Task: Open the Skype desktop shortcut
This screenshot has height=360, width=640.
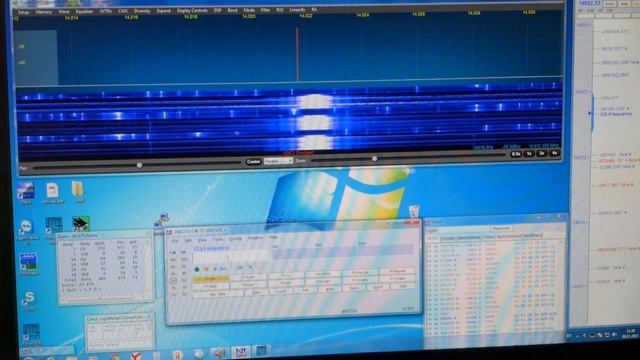Action: (x=28, y=301)
